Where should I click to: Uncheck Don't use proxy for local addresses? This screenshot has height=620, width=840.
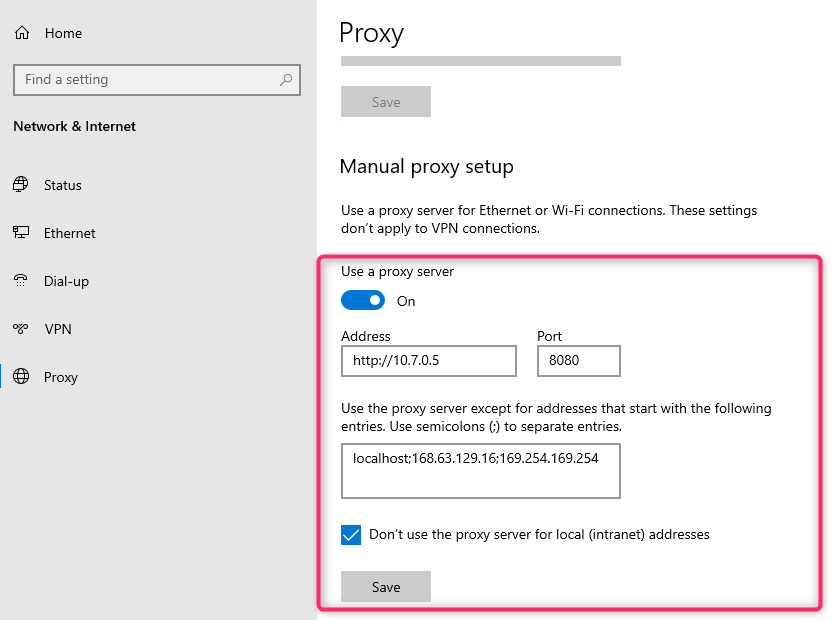(351, 535)
